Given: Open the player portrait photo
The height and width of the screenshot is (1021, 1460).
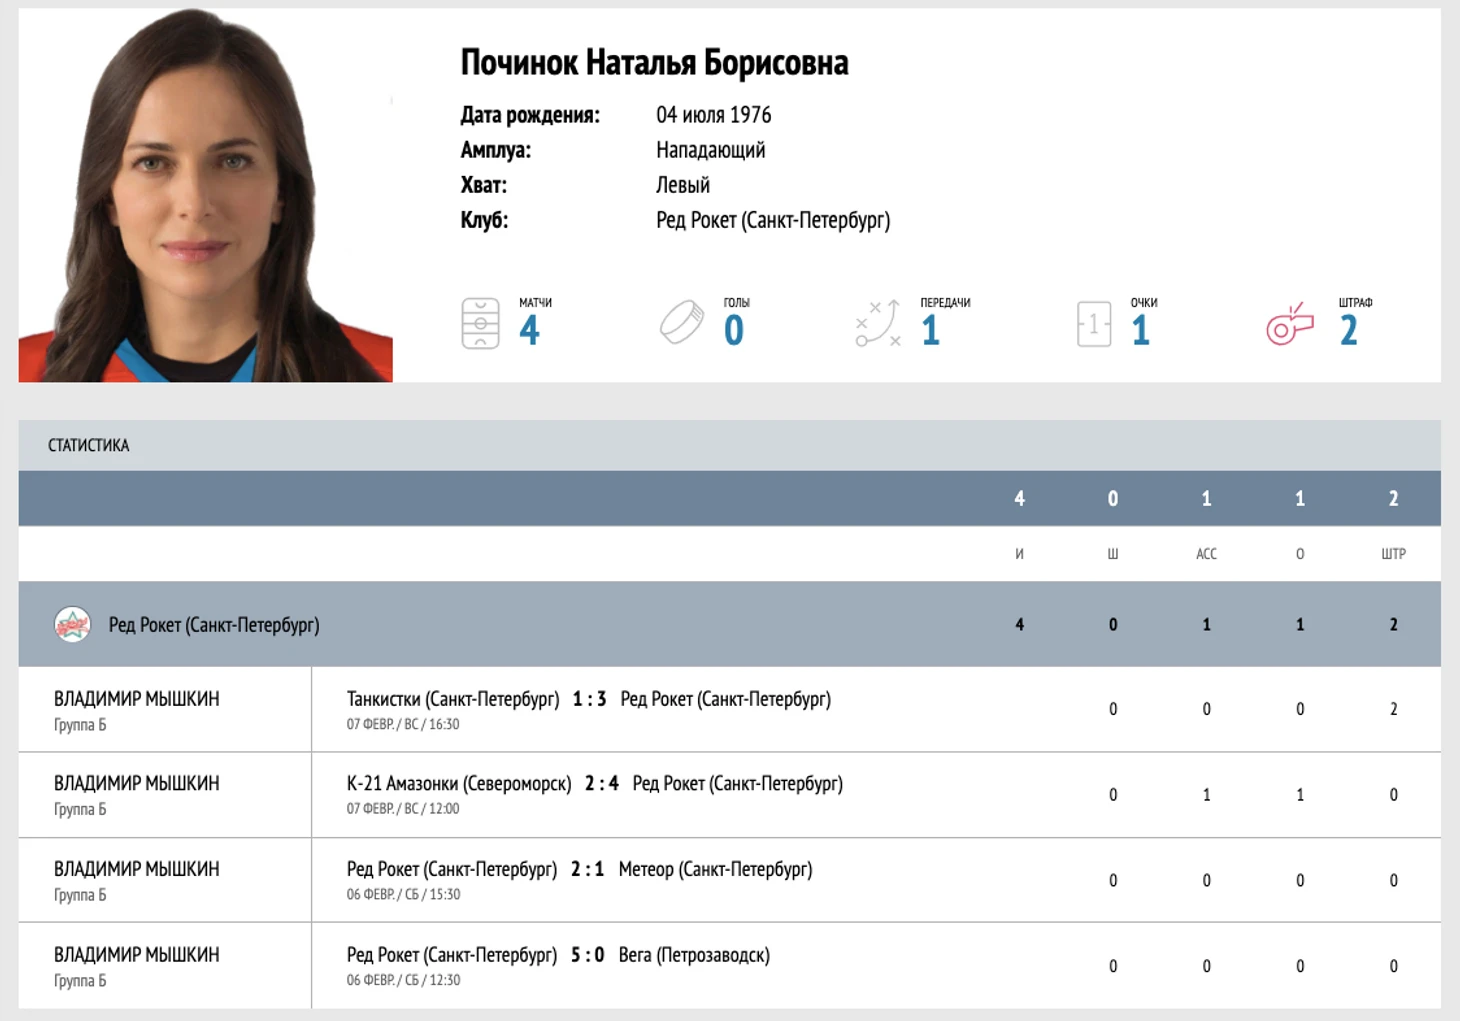Looking at the screenshot, I should click(x=206, y=195).
